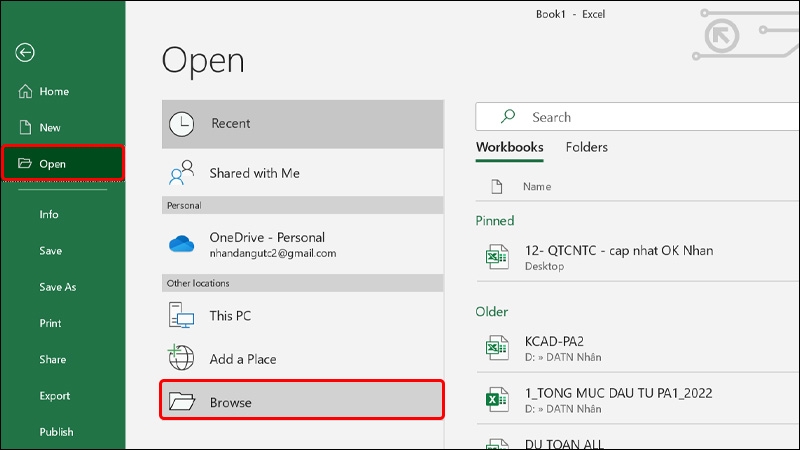Click the Older section heading
800x450 pixels.
492,312
